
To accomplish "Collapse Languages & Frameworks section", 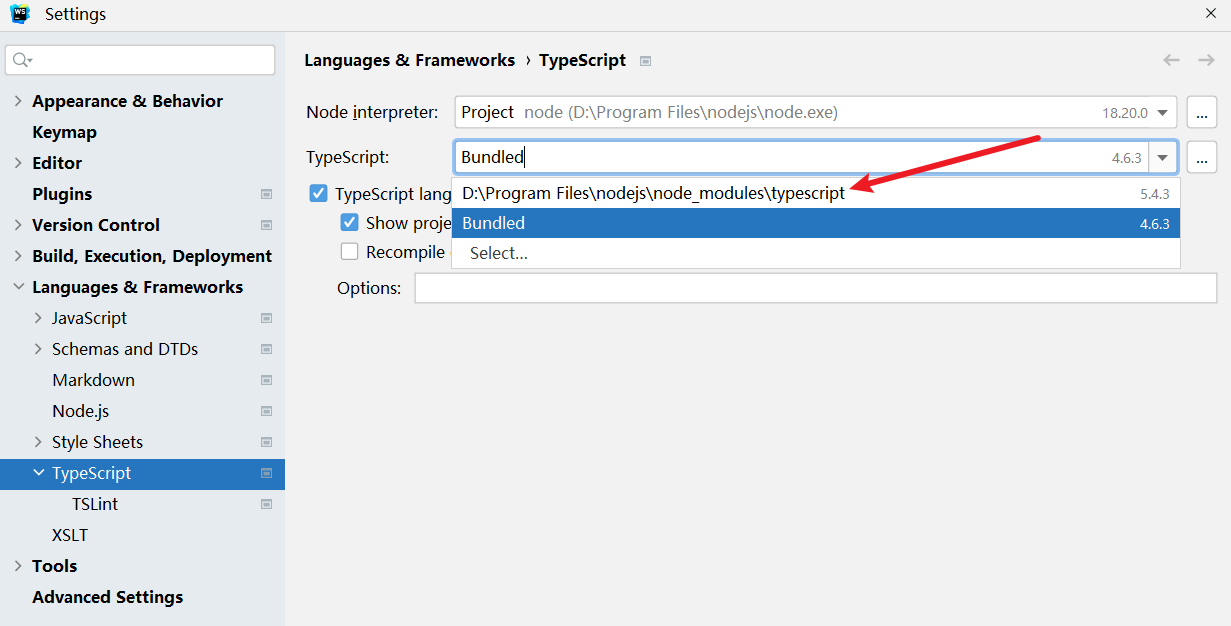I will 18,287.
